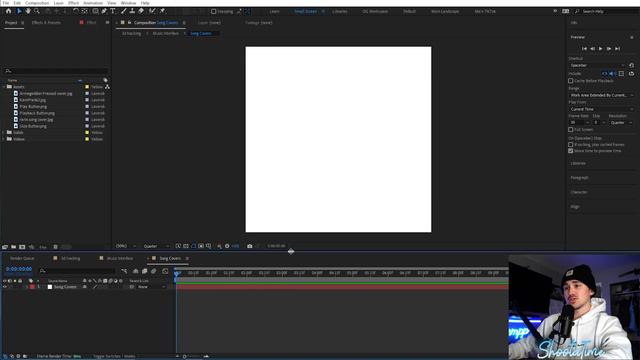Click the new folder icon in Project panel
Screen dimensions: 640x360
13,247
